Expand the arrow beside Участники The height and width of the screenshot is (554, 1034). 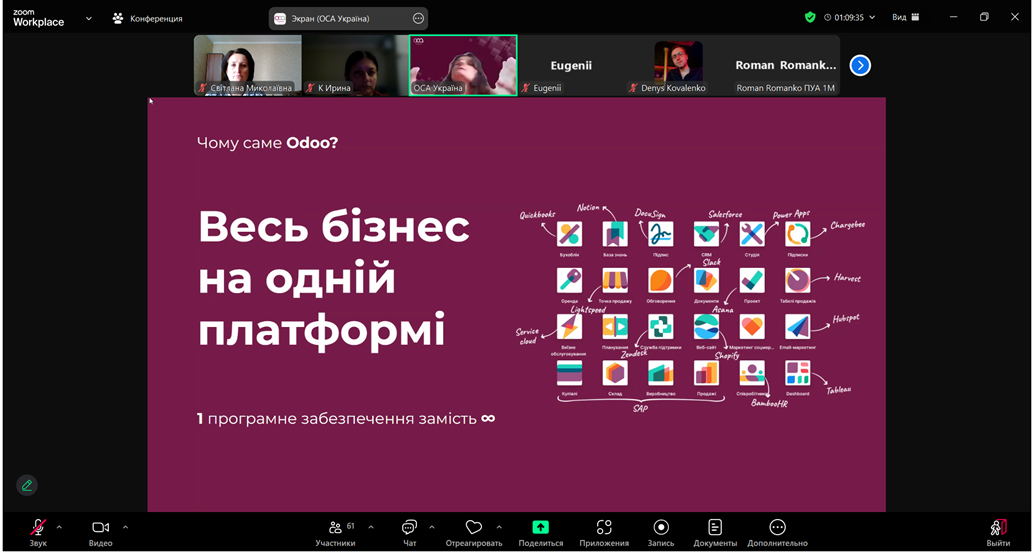371,527
